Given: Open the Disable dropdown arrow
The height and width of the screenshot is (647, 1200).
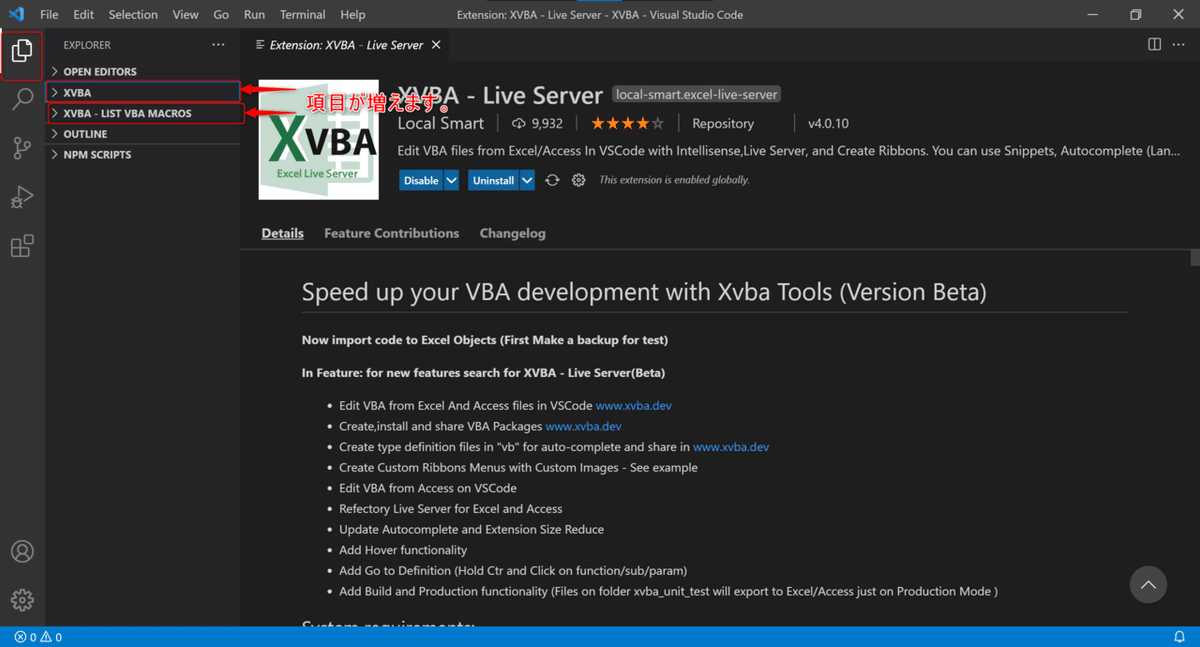Looking at the screenshot, I should [x=451, y=180].
